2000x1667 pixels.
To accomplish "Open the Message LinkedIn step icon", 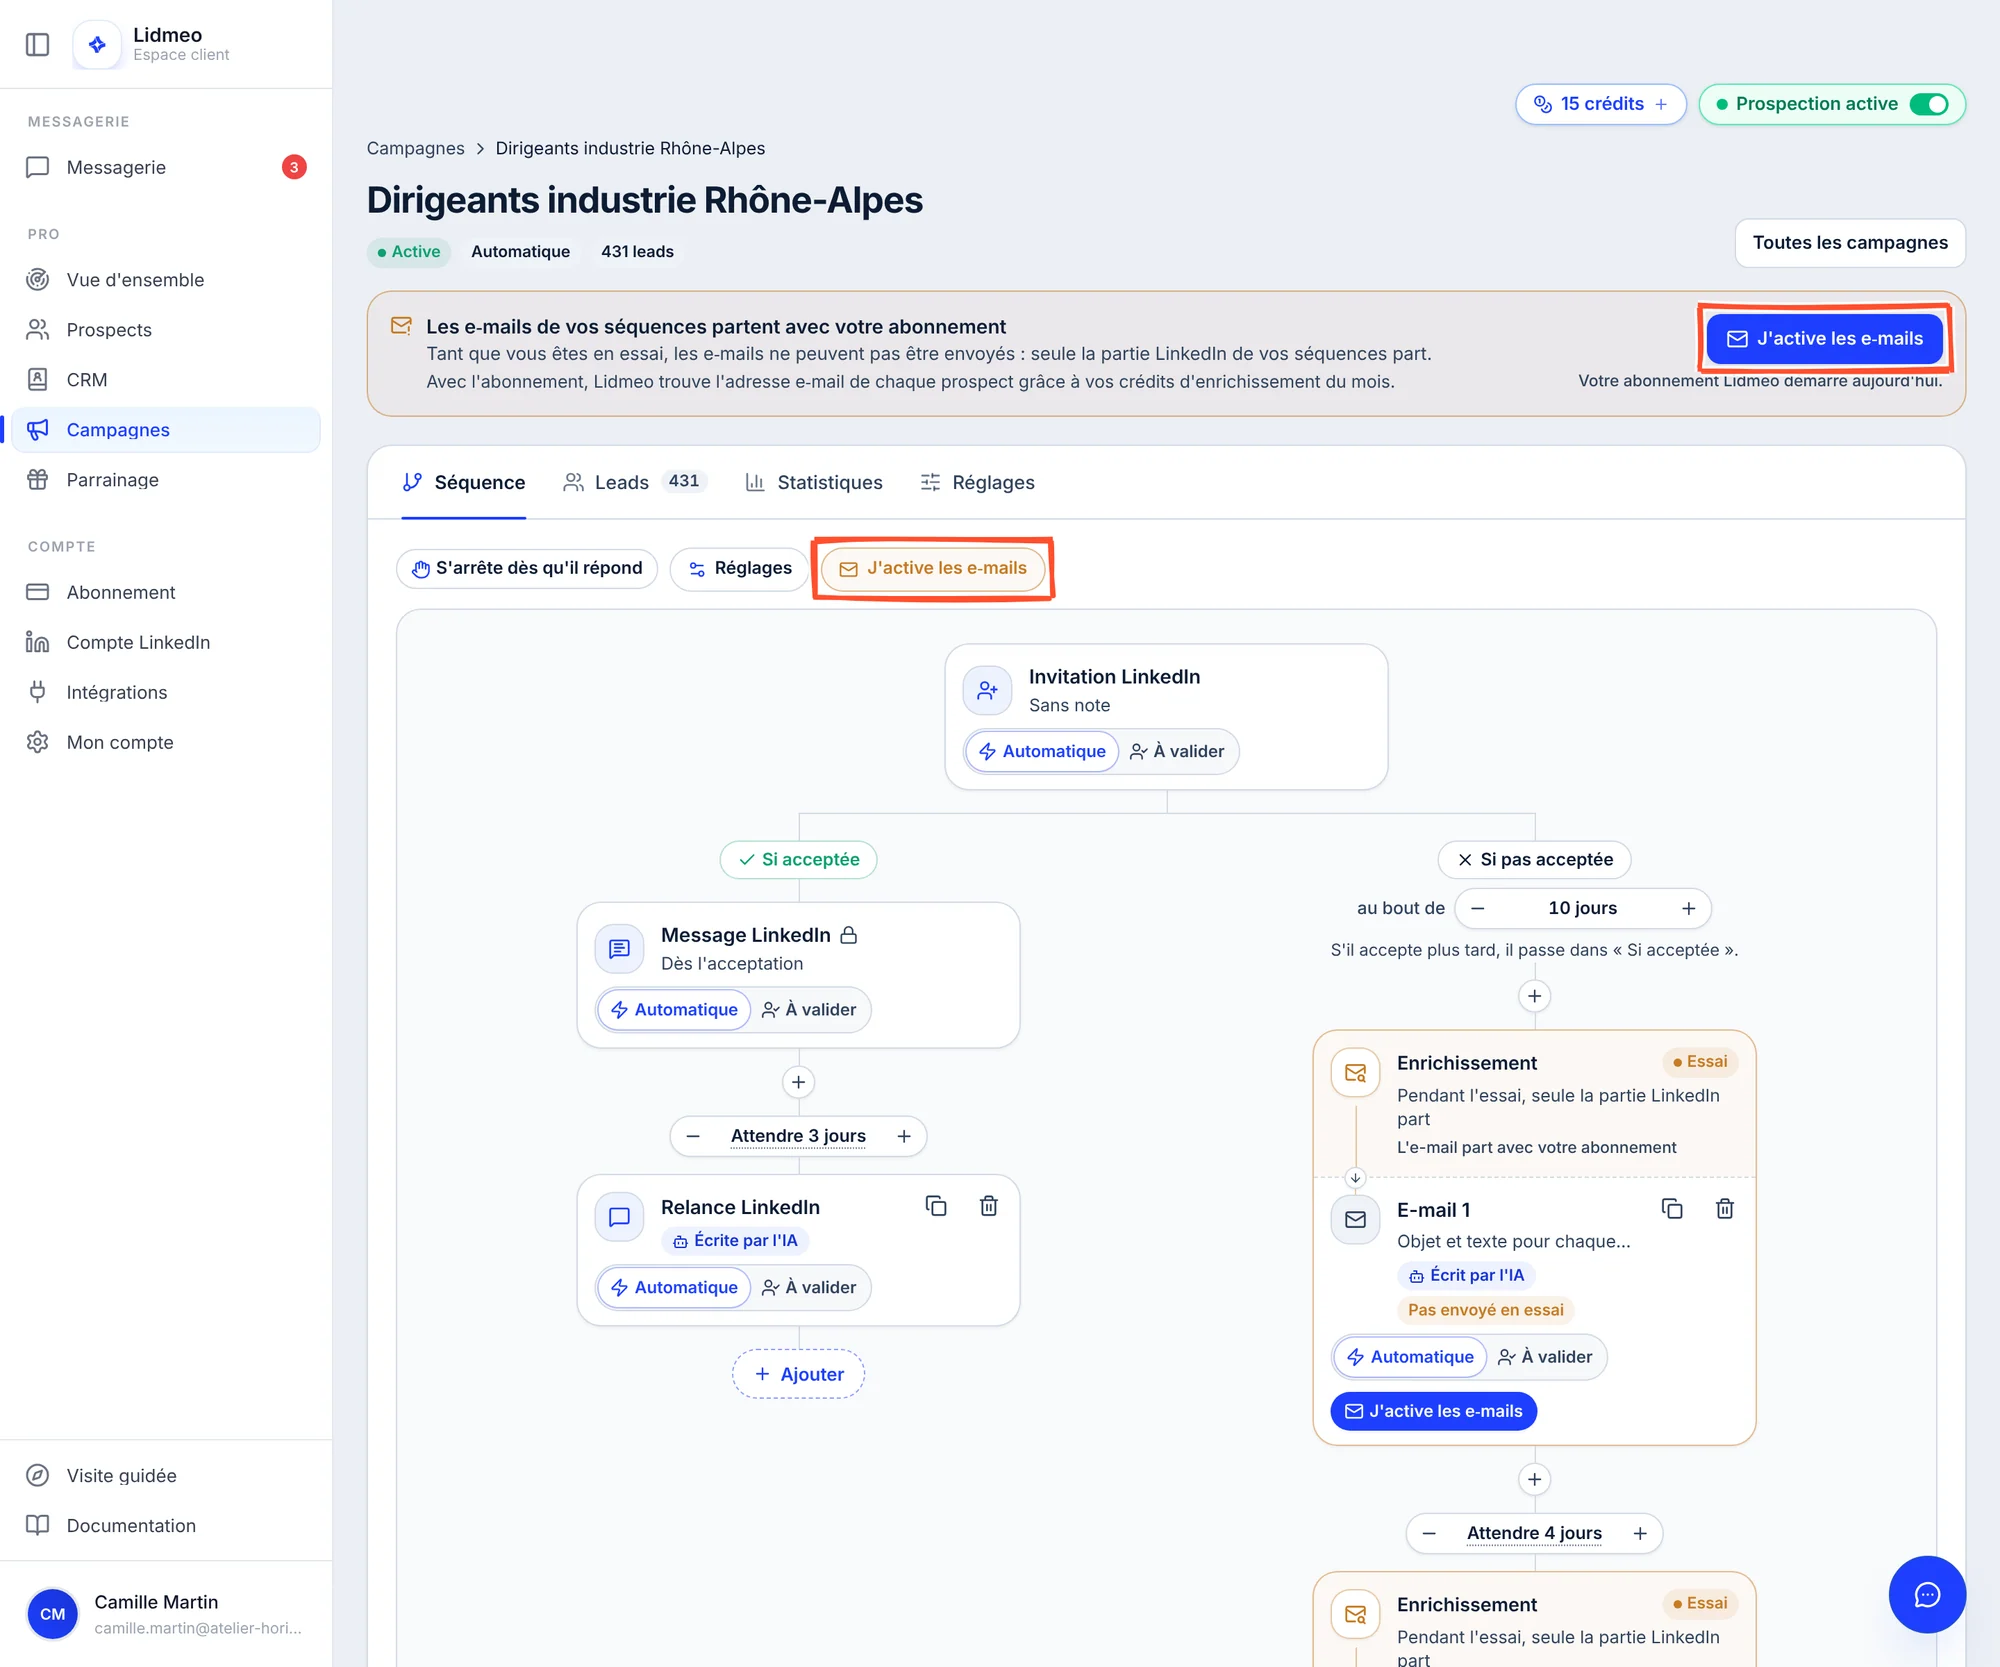I will (619, 948).
